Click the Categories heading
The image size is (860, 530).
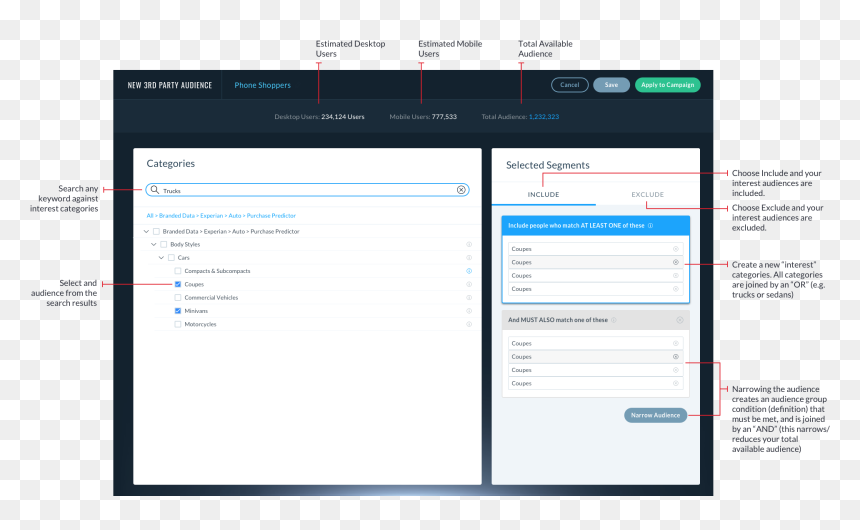[171, 163]
